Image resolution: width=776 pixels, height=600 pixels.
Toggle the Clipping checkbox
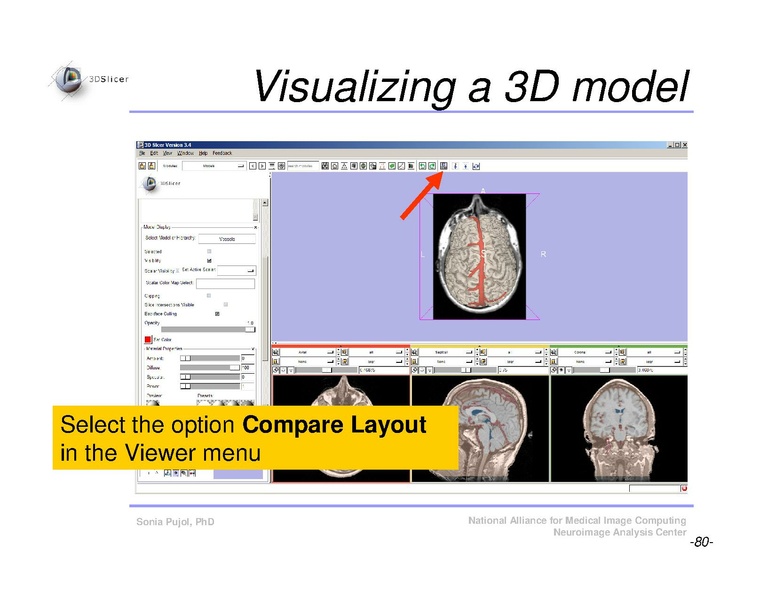[209, 296]
